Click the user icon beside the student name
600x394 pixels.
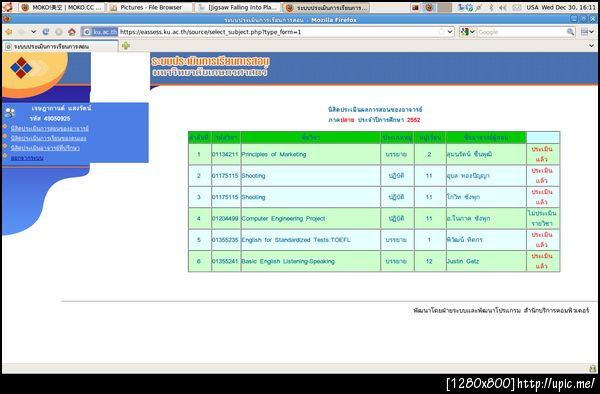pos(10,112)
